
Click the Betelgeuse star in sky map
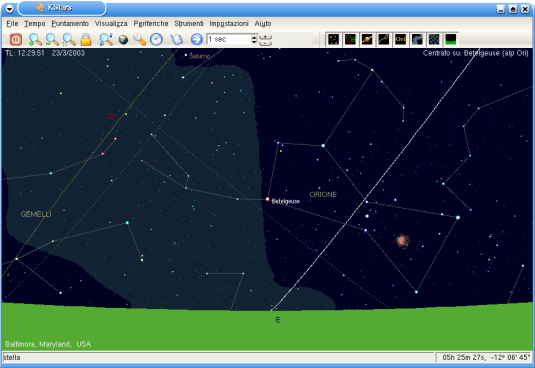click(268, 199)
